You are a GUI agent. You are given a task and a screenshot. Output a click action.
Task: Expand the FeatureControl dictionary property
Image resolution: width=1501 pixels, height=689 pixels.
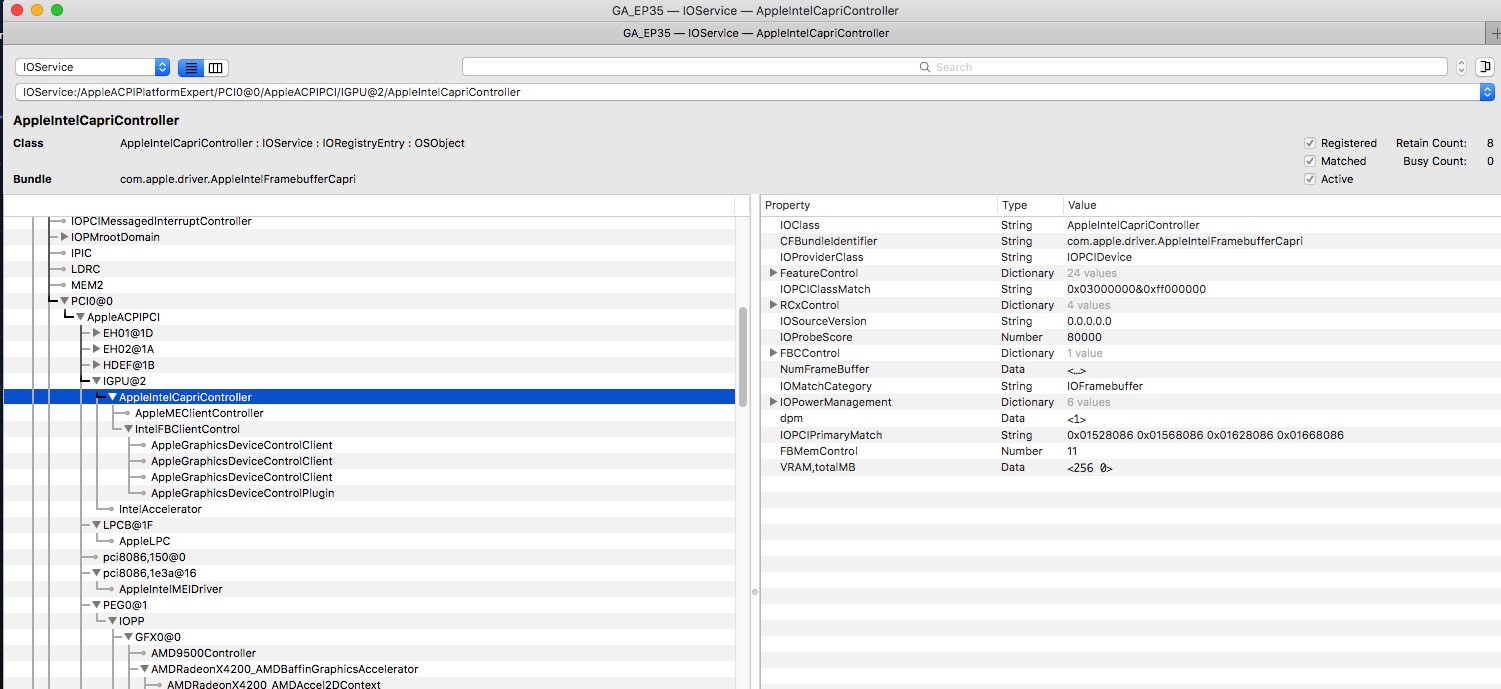(773, 273)
